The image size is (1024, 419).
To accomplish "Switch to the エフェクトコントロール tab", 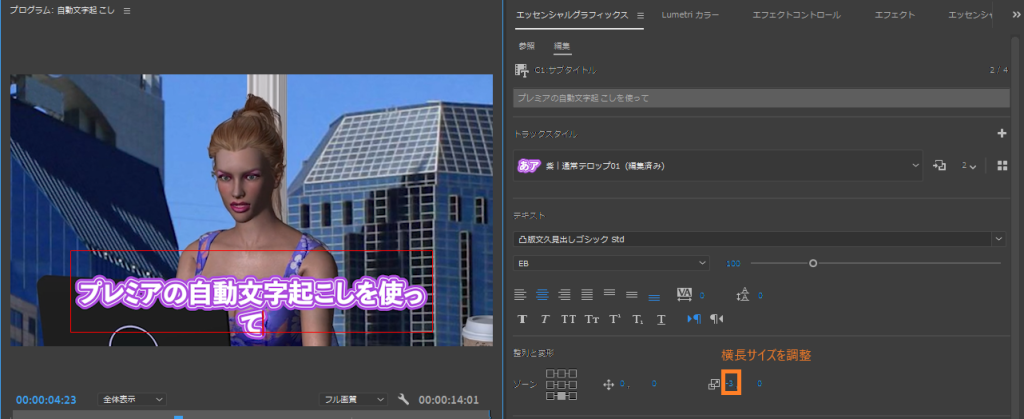I will point(796,15).
